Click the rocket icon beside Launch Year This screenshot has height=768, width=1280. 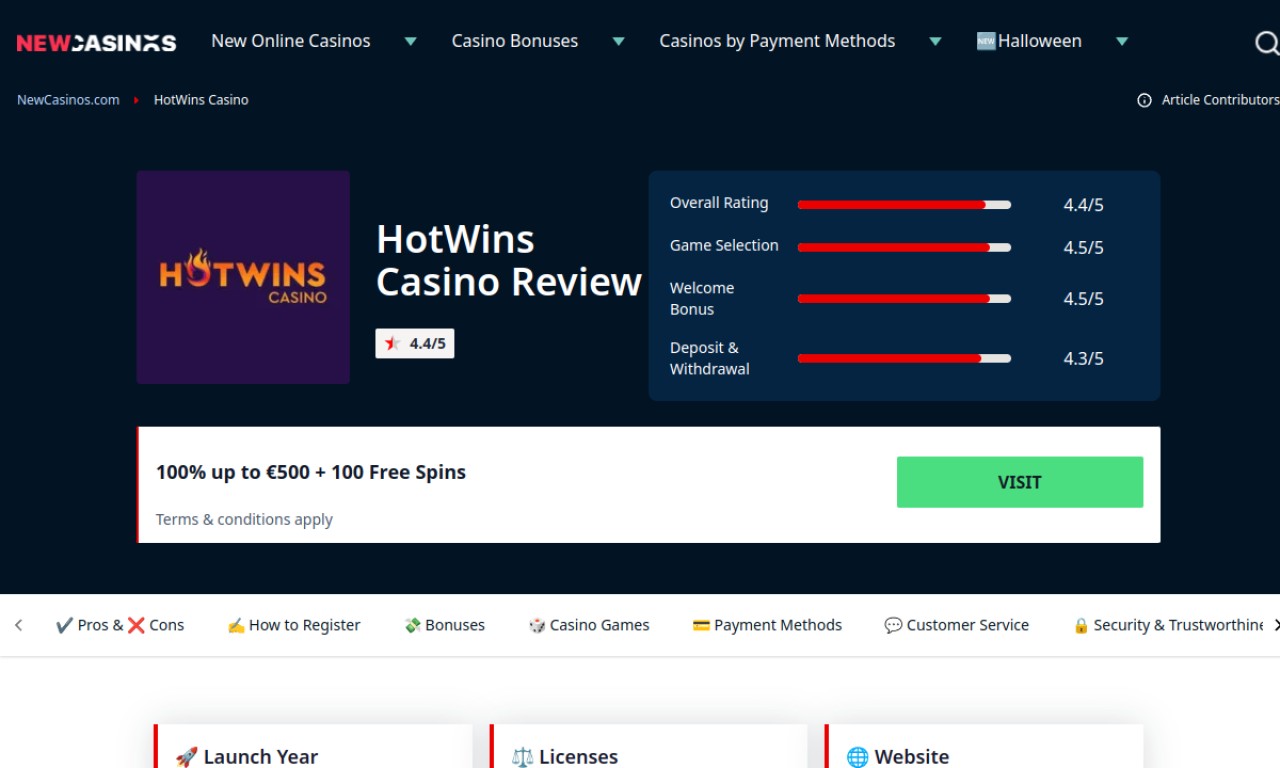(186, 757)
